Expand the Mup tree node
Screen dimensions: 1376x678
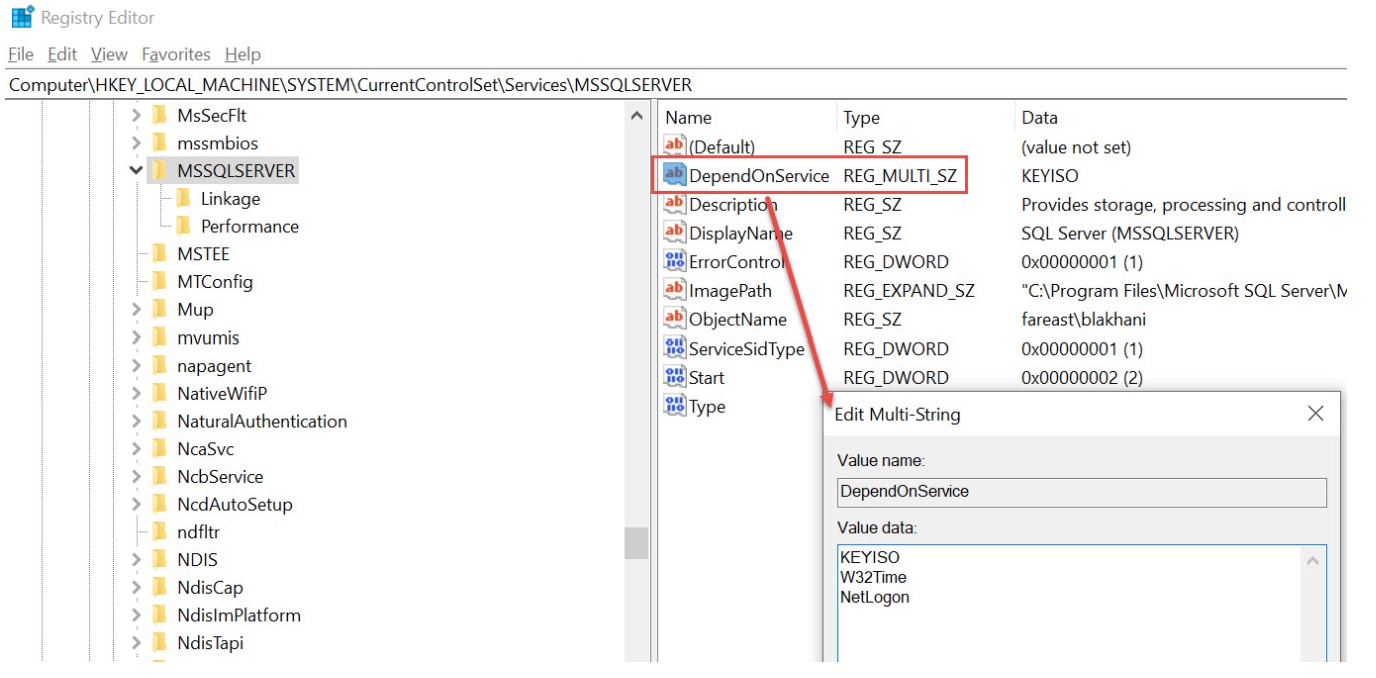(136, 310)
